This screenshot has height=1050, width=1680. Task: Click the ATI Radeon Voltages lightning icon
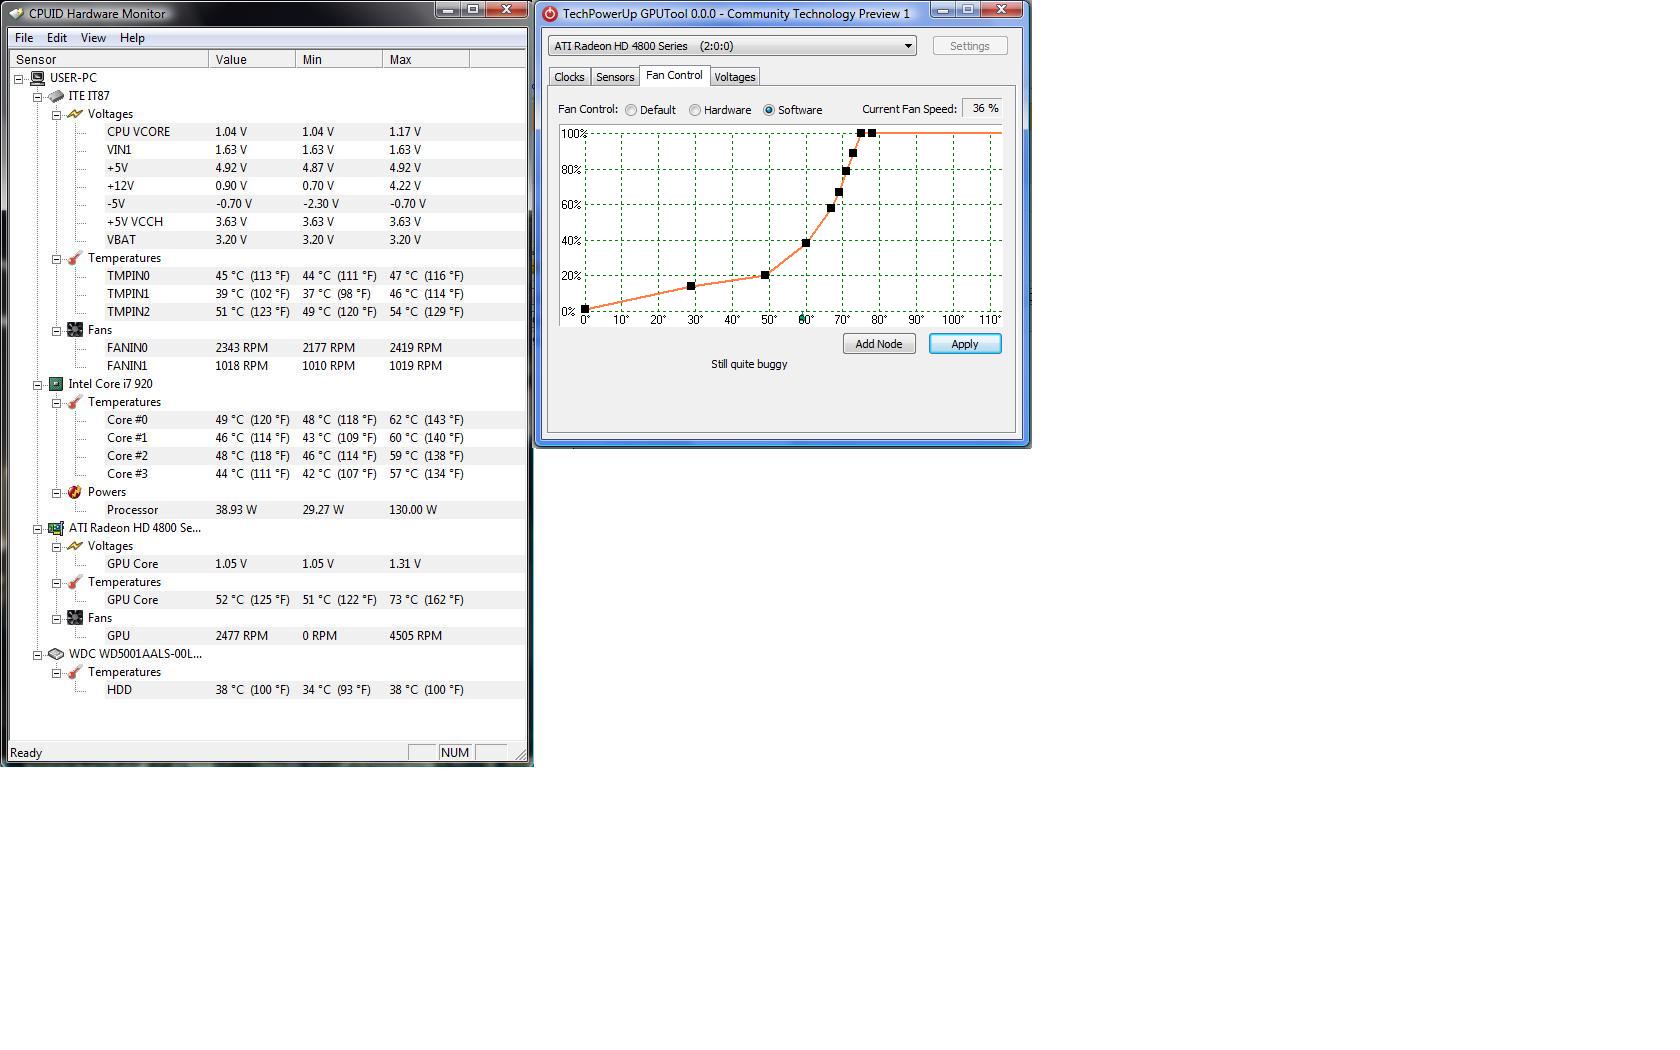coord(75,546)
